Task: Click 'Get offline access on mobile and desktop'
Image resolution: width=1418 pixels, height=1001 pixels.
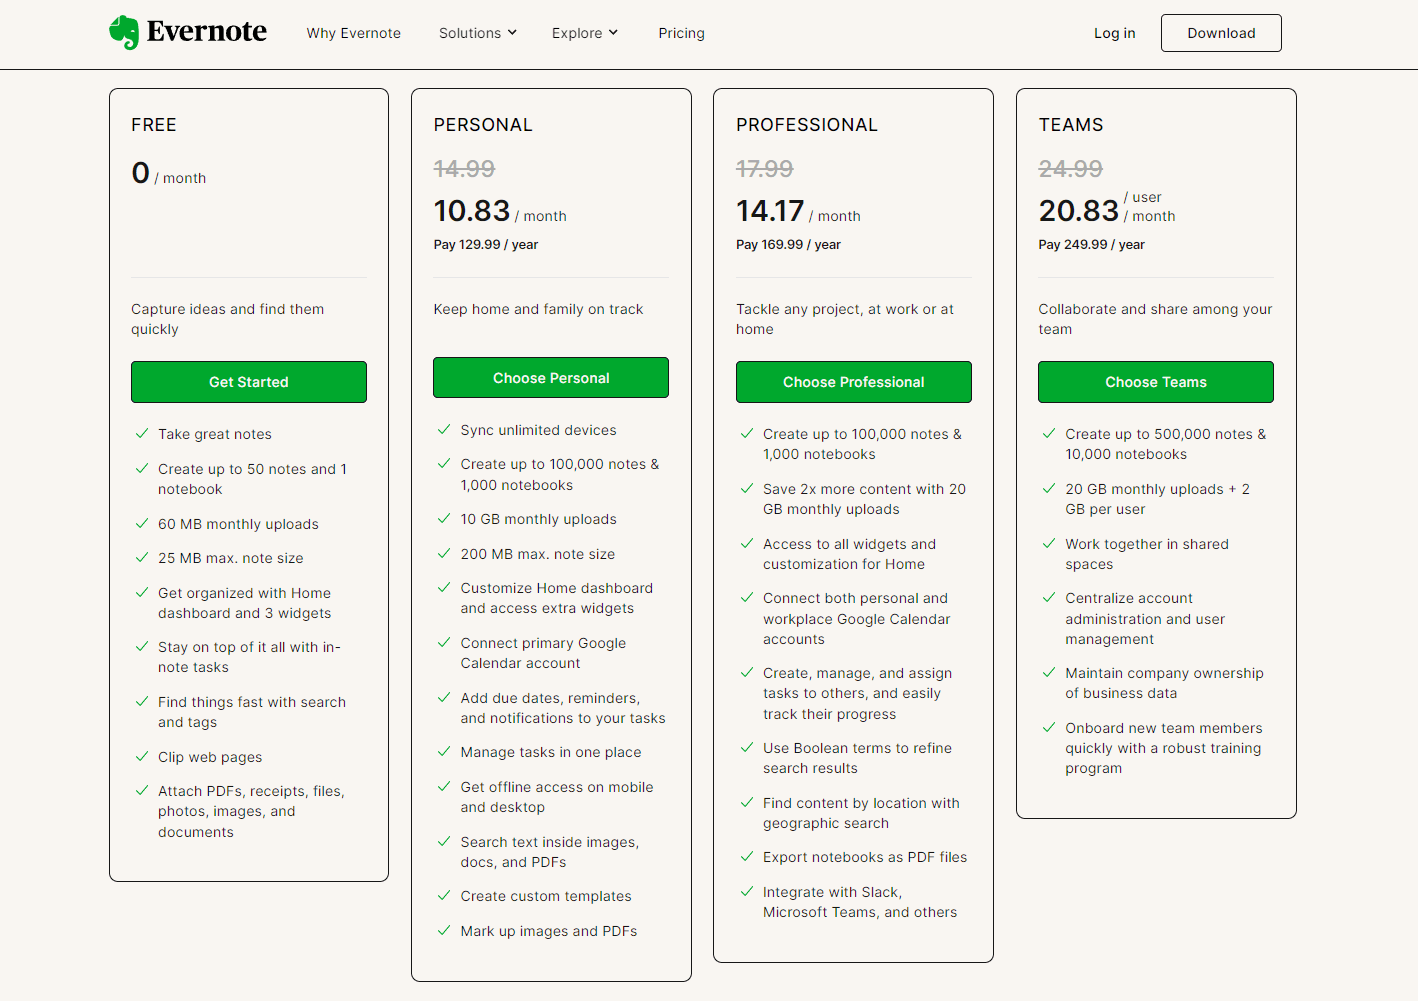Action: click(x=557, y=797)
